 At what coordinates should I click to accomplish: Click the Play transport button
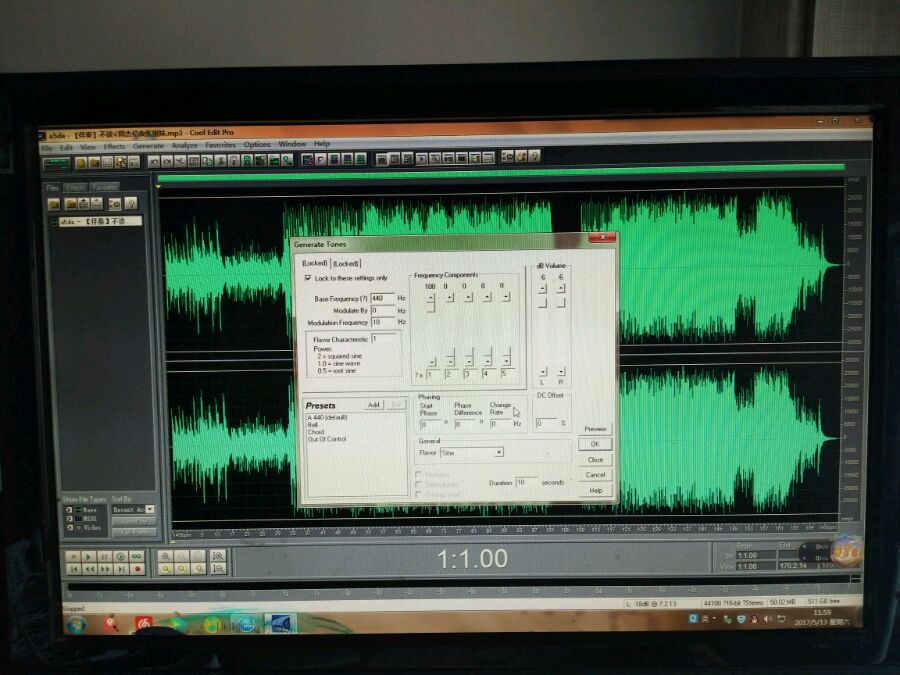(88, 557)
